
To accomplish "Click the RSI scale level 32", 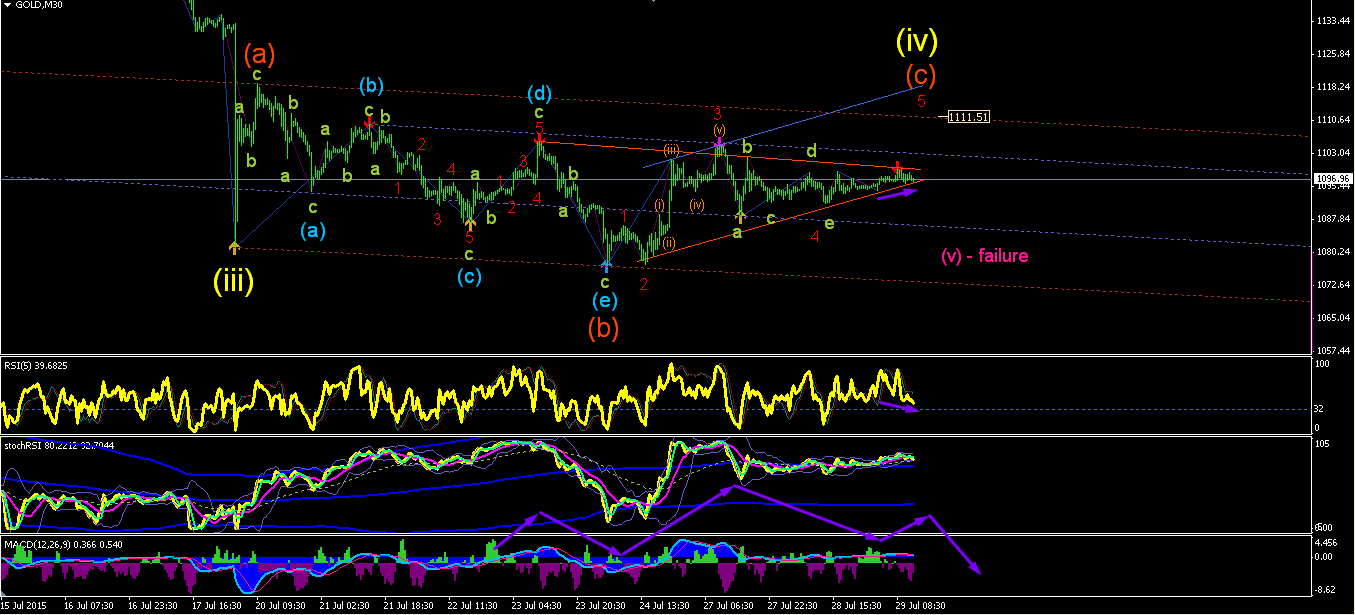I will tap(1321, 408).
